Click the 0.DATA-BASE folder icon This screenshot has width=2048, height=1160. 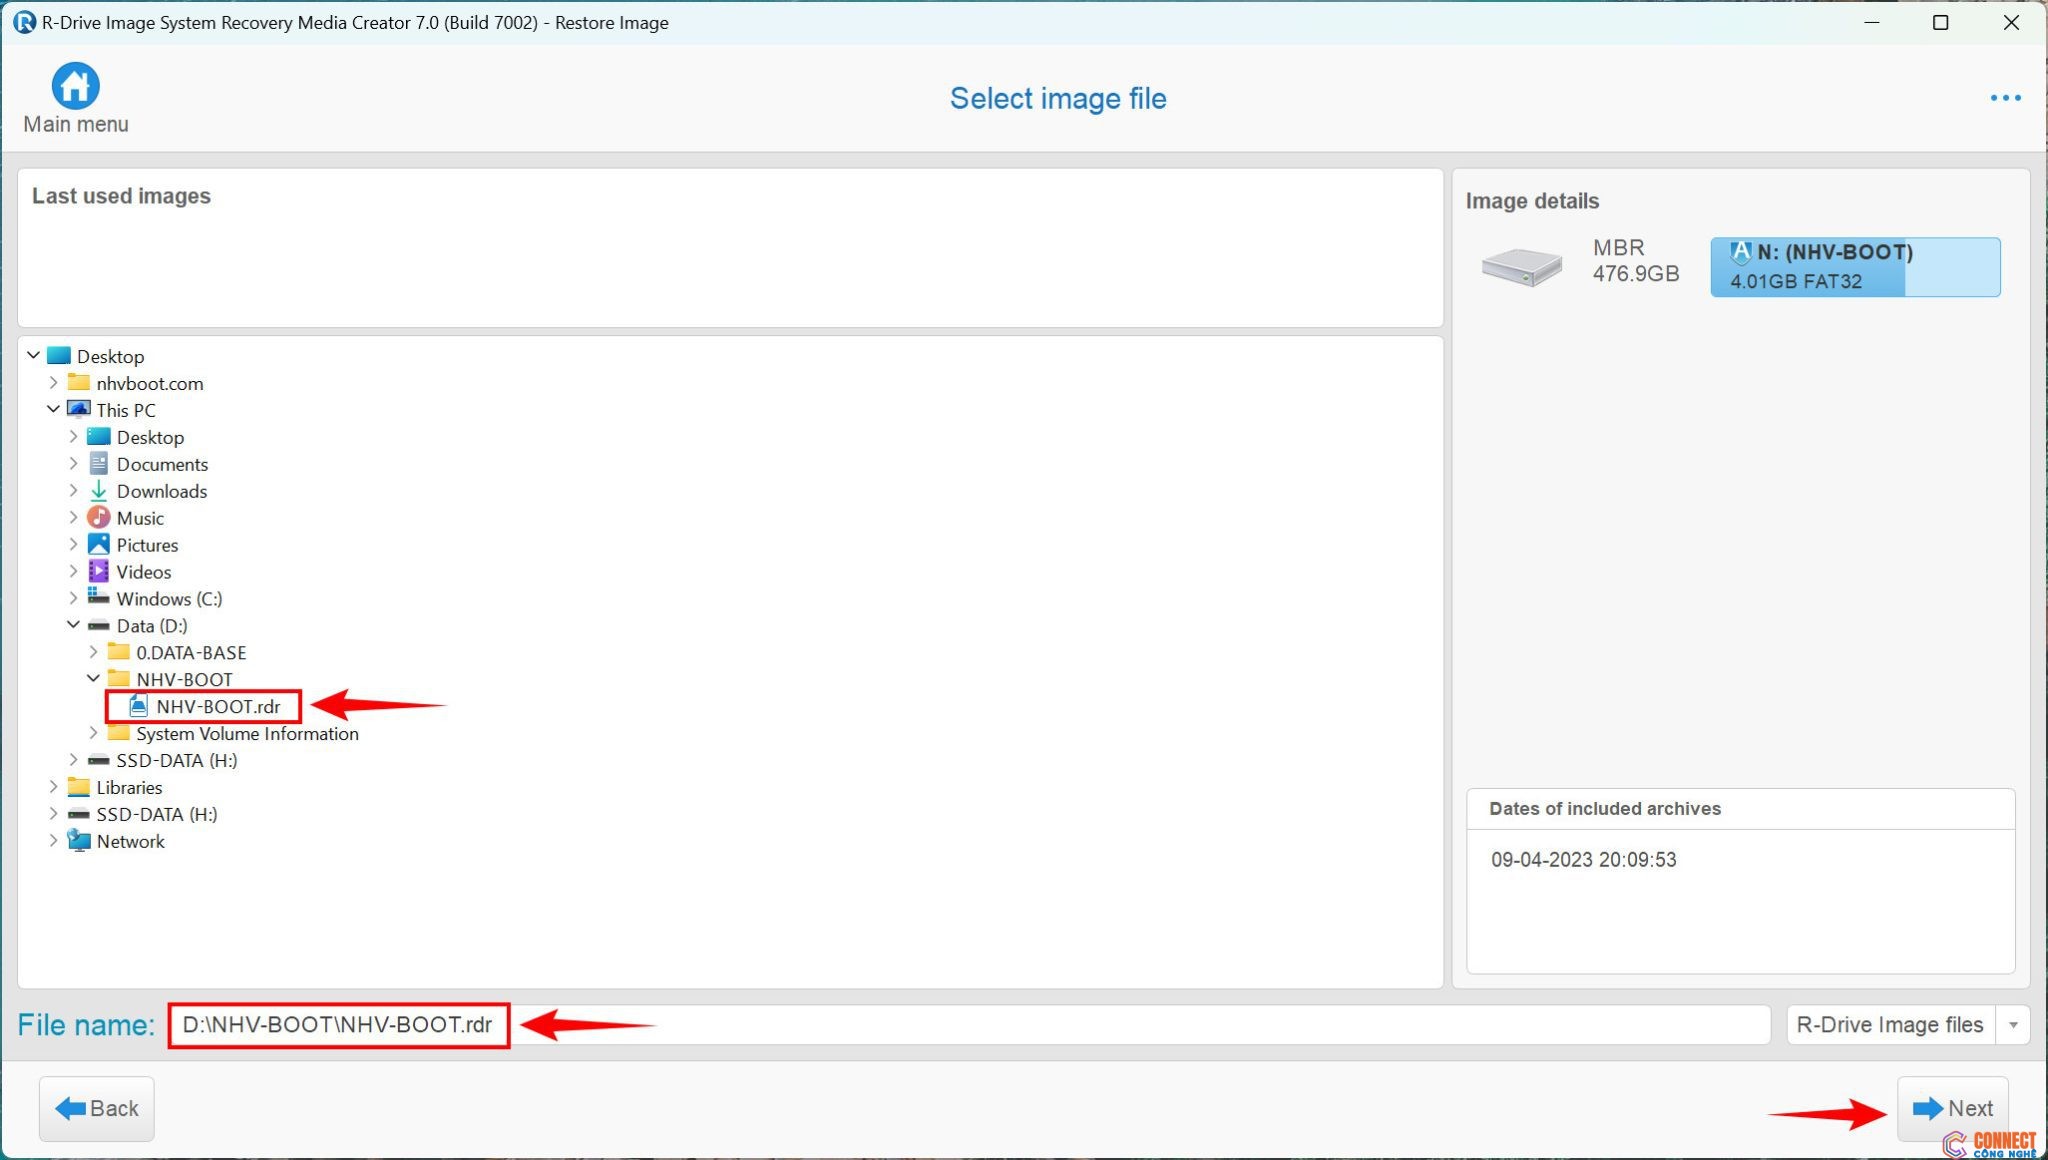pos(118,652)
